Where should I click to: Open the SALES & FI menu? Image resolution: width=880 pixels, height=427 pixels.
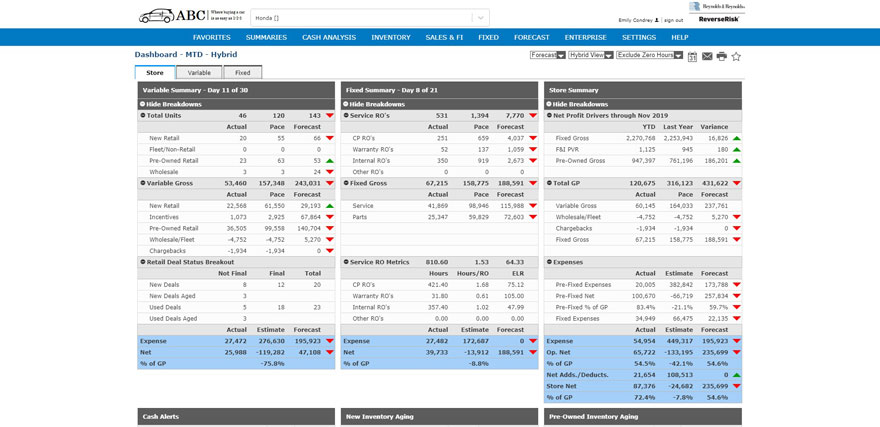[x=444, y=38]
